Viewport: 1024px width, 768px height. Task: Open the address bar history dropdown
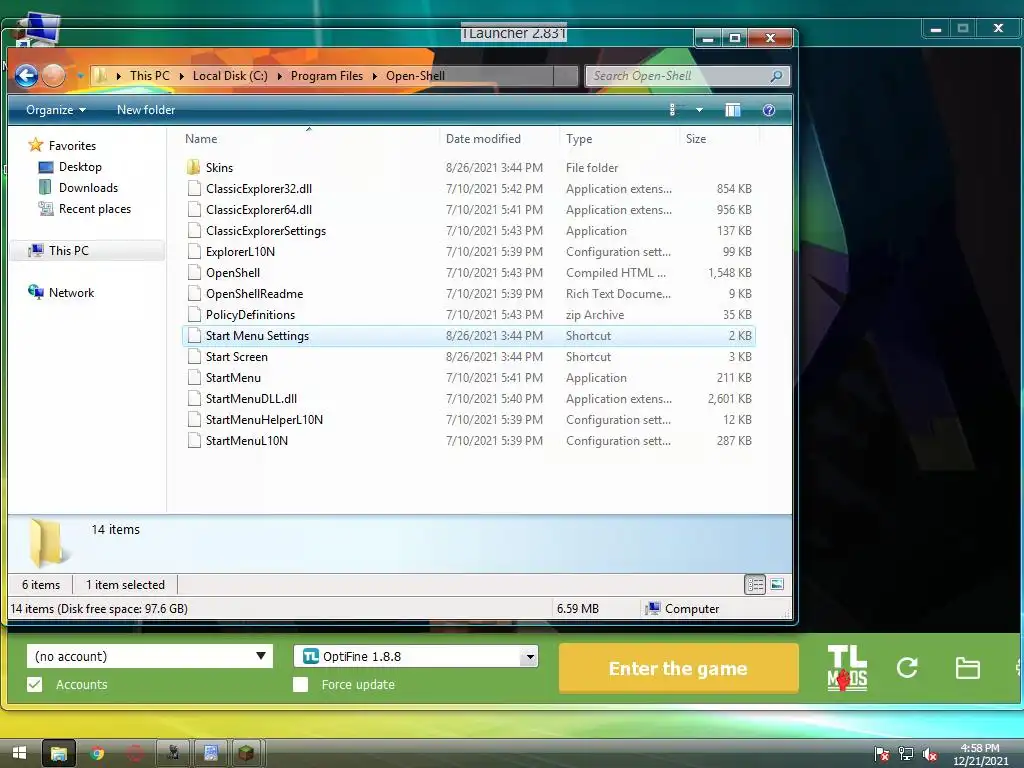pyautogui.click(x=566, y=76)
